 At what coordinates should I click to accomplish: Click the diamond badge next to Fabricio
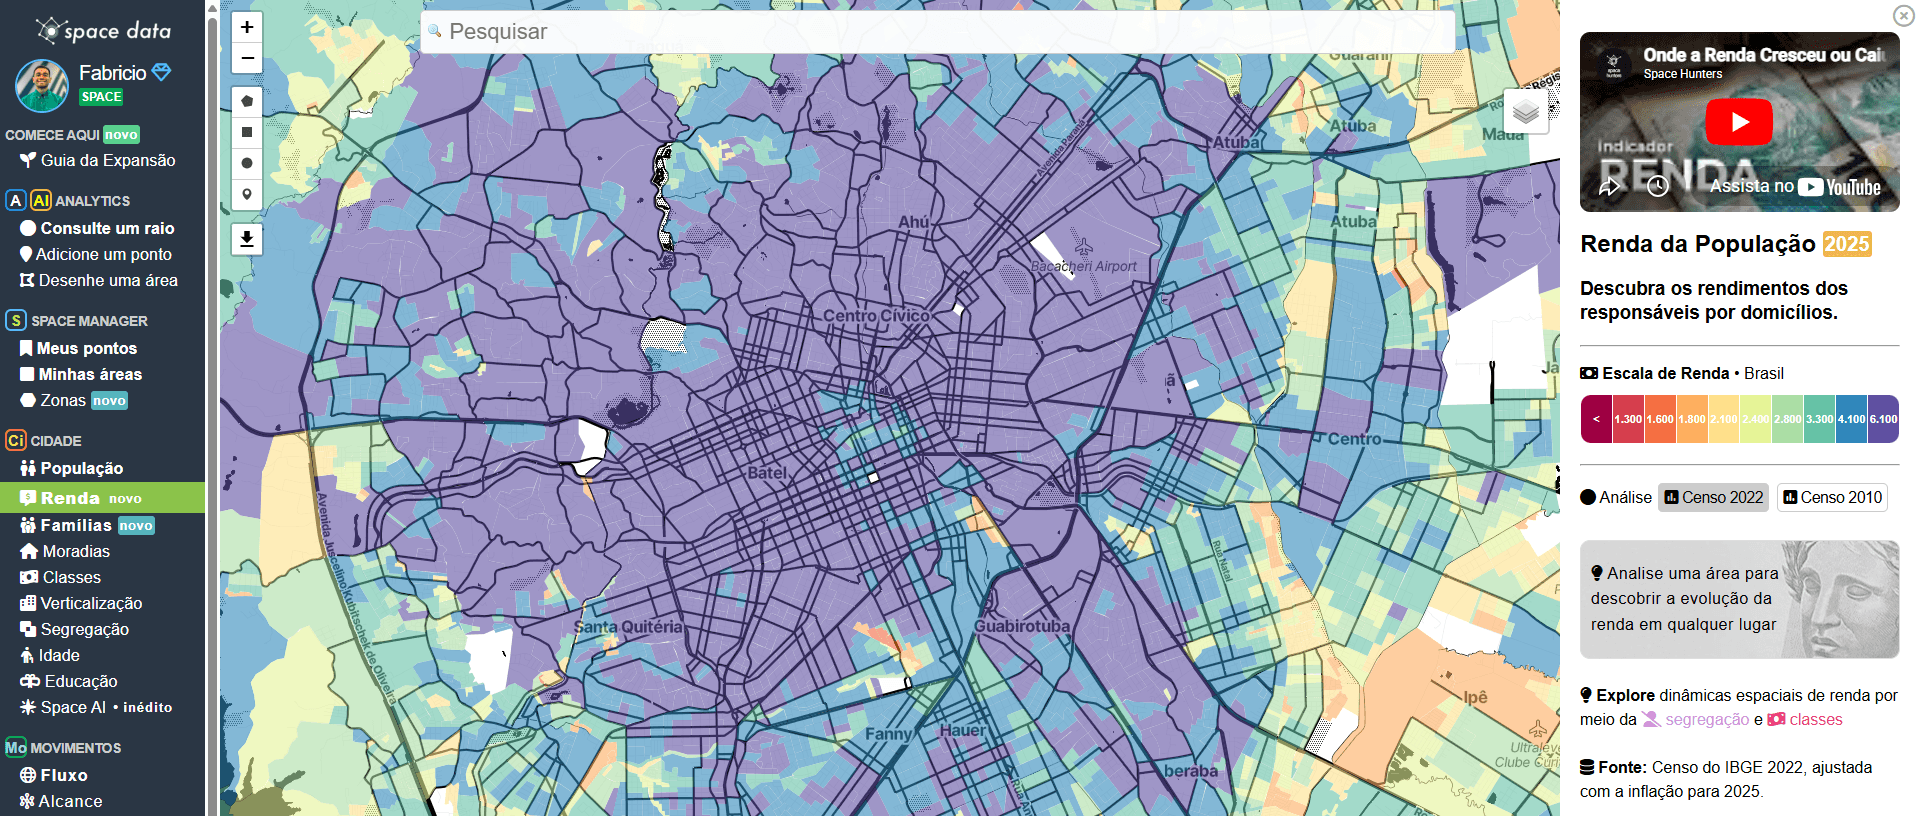pyautogui.click(x=162, y=72)
